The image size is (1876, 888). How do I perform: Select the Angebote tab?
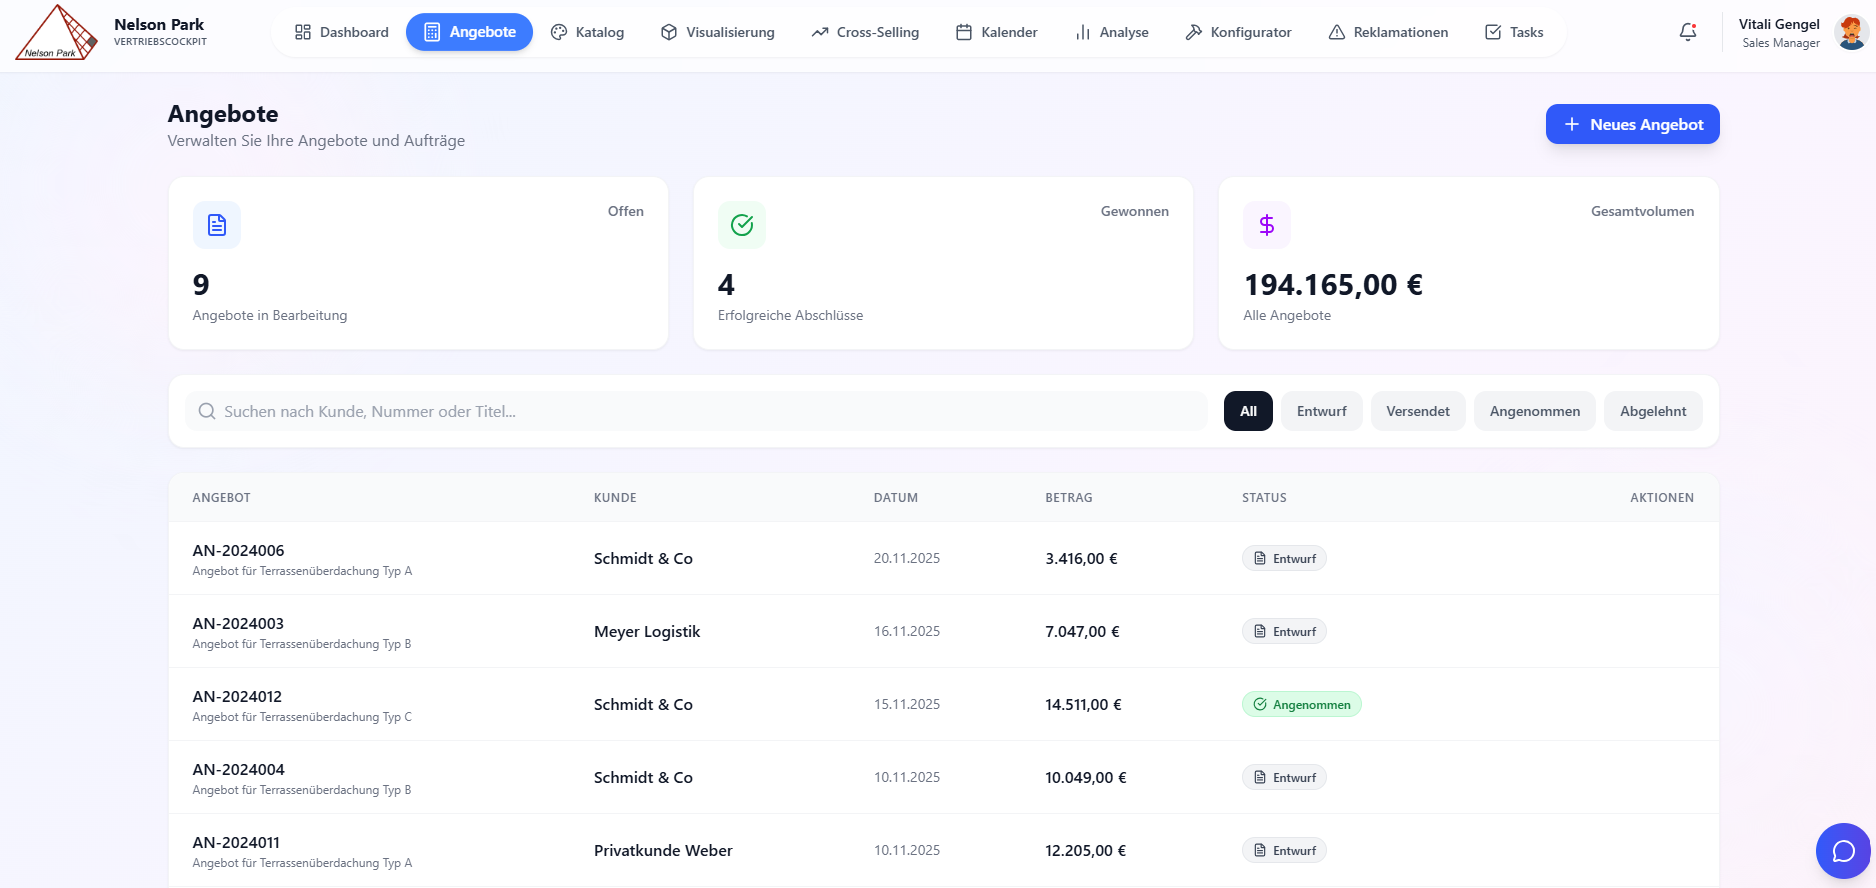pyautogui.click(x=469, y=32)
